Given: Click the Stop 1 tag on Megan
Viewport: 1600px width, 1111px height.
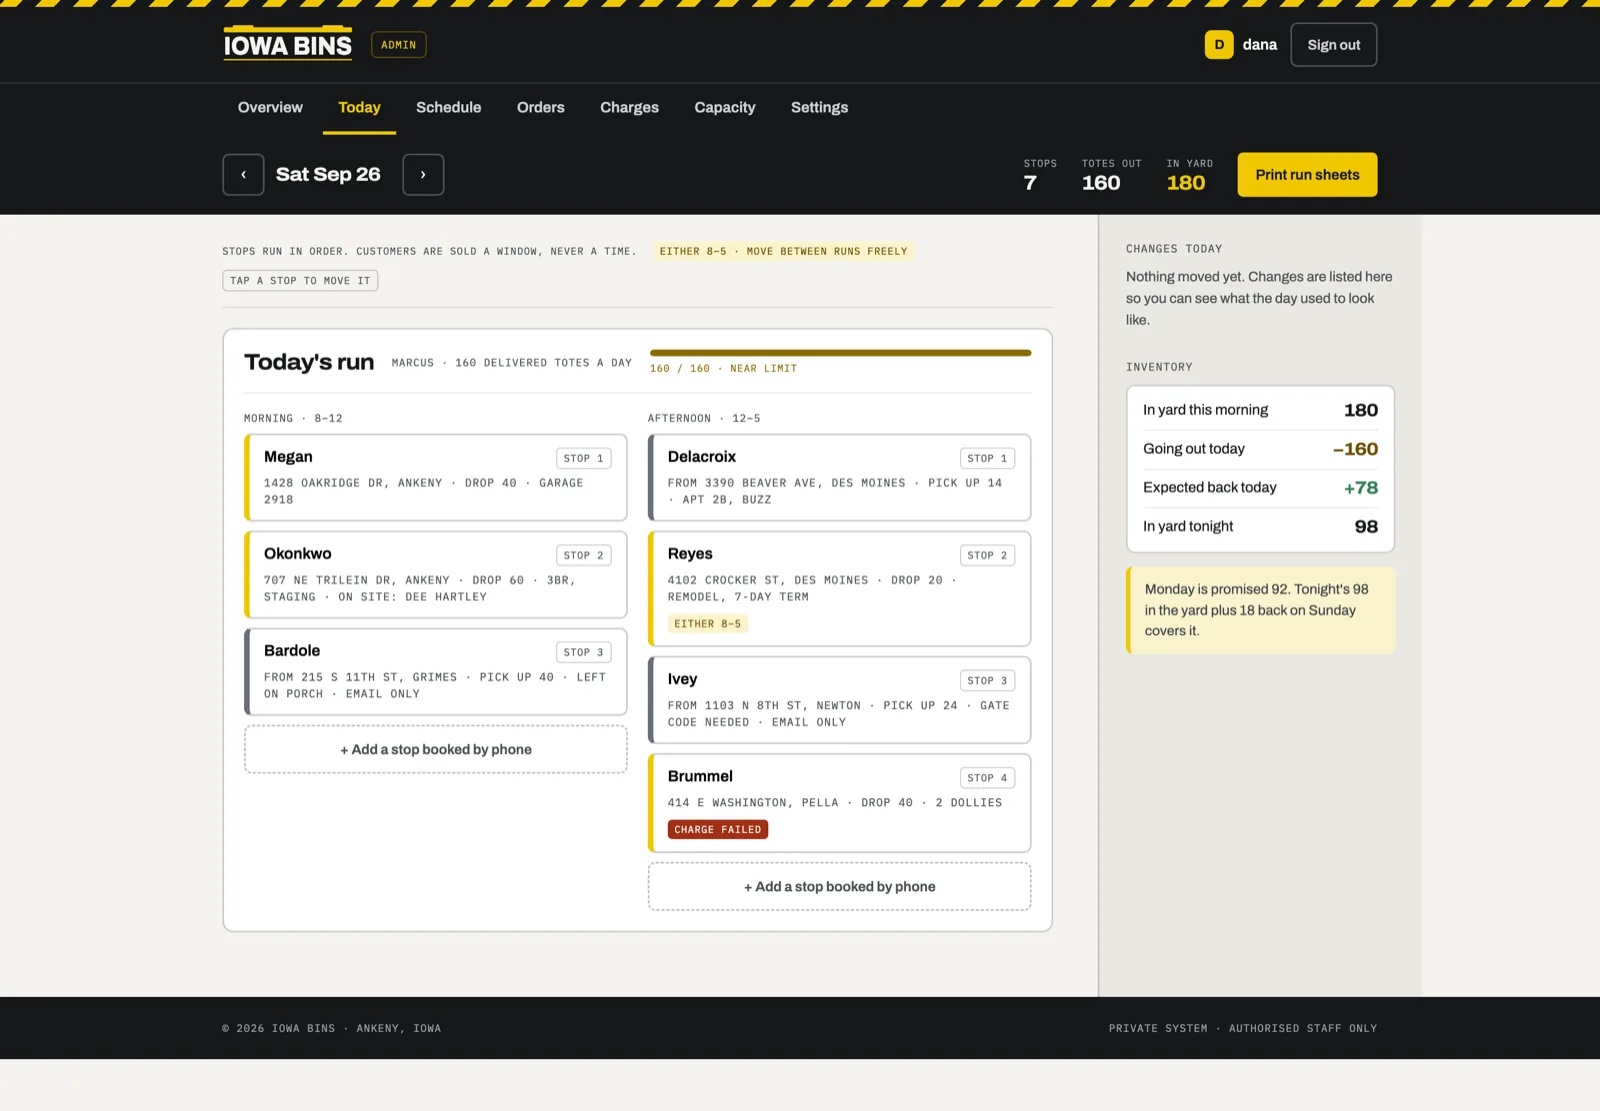Looking at the screenshot, I should point(584,458).
